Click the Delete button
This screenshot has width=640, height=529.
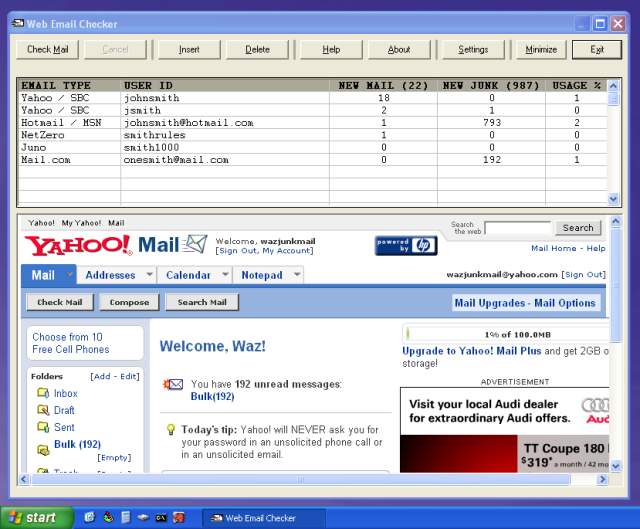click(x=257, y=49)
